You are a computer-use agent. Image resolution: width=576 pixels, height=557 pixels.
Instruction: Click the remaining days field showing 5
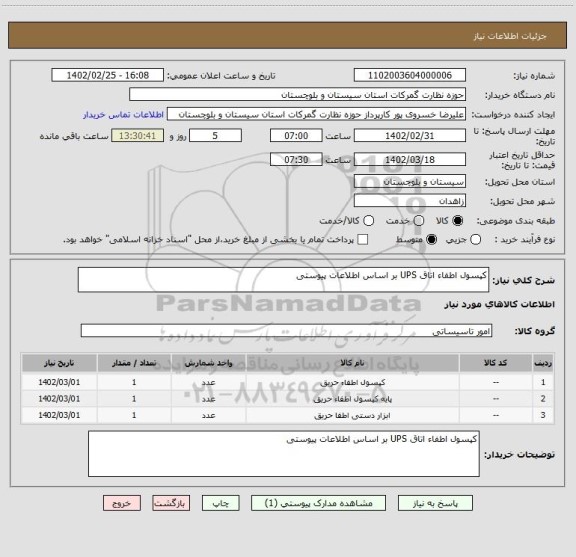[x=215, y=136]
